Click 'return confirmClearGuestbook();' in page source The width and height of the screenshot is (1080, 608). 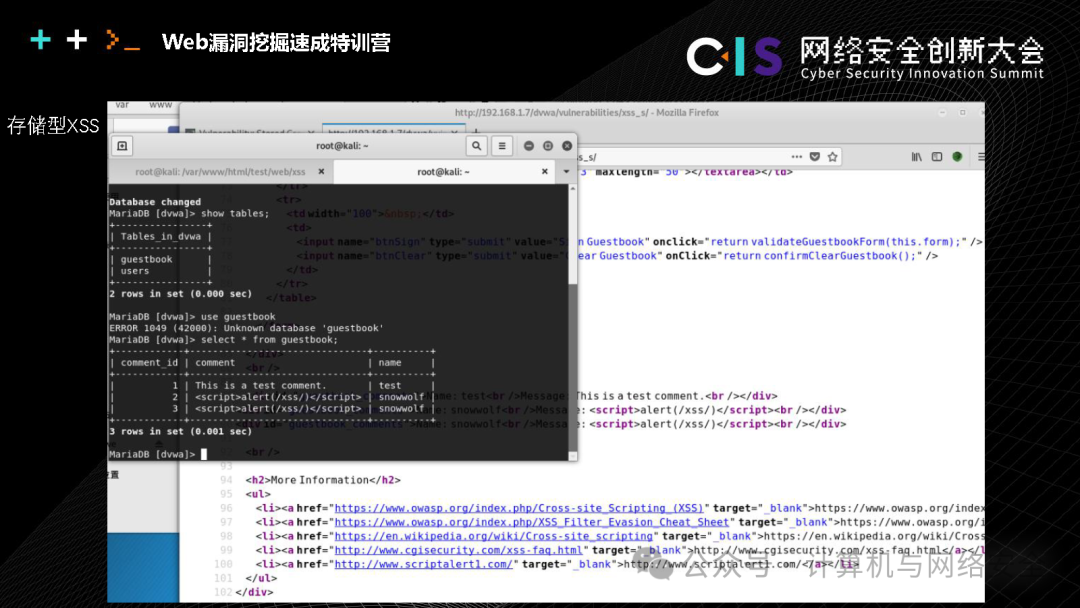pyautogui.click(x=822, y=255)
